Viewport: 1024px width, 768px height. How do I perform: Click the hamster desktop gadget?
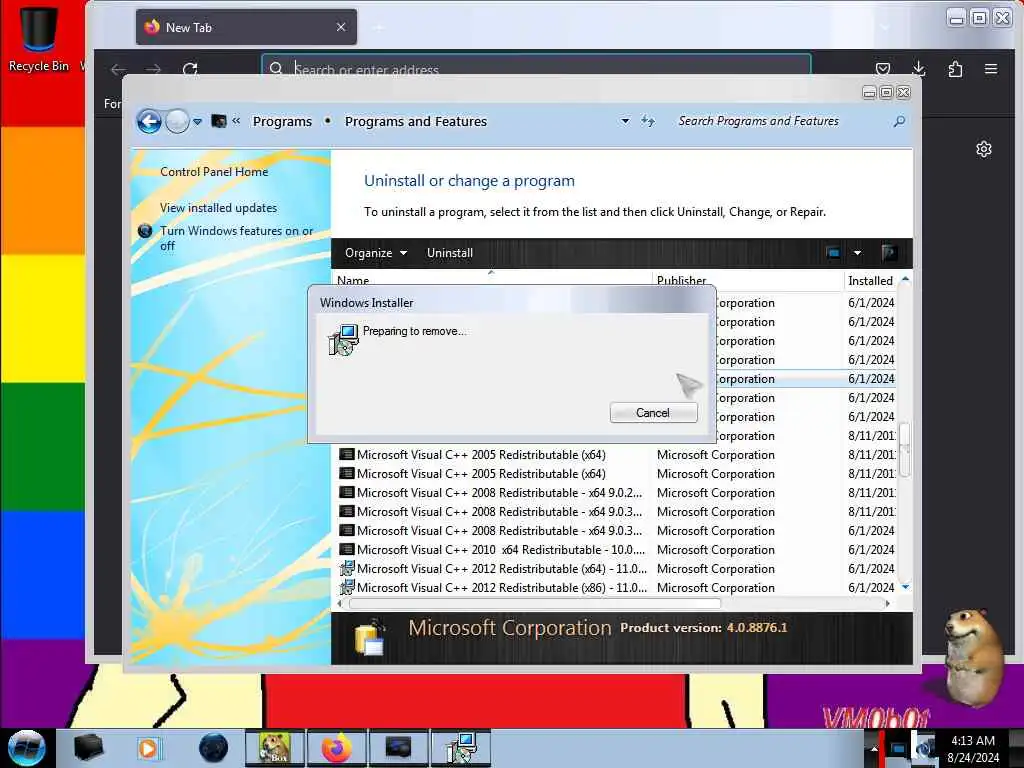(x=973, y=658)
